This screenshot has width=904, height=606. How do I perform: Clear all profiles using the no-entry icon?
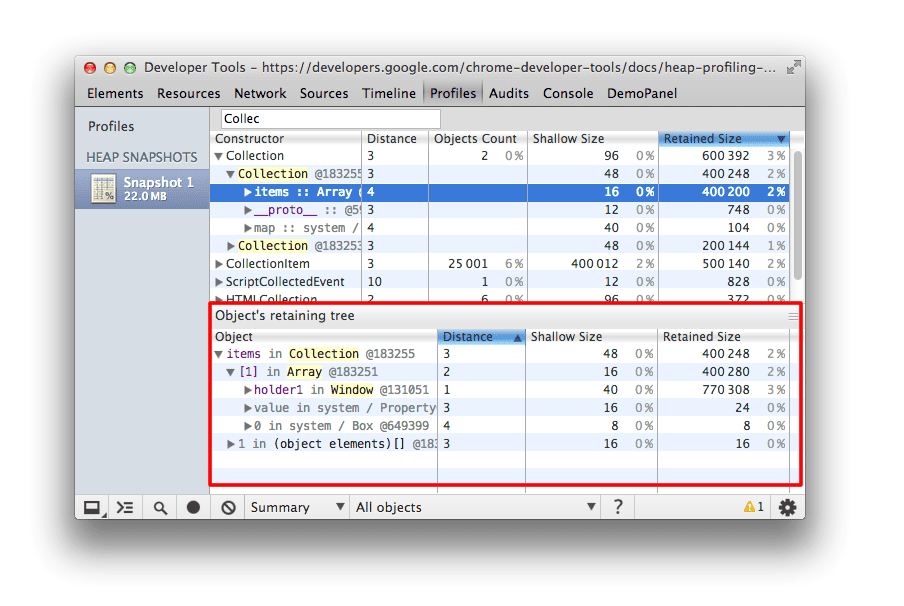pos(227,507)
